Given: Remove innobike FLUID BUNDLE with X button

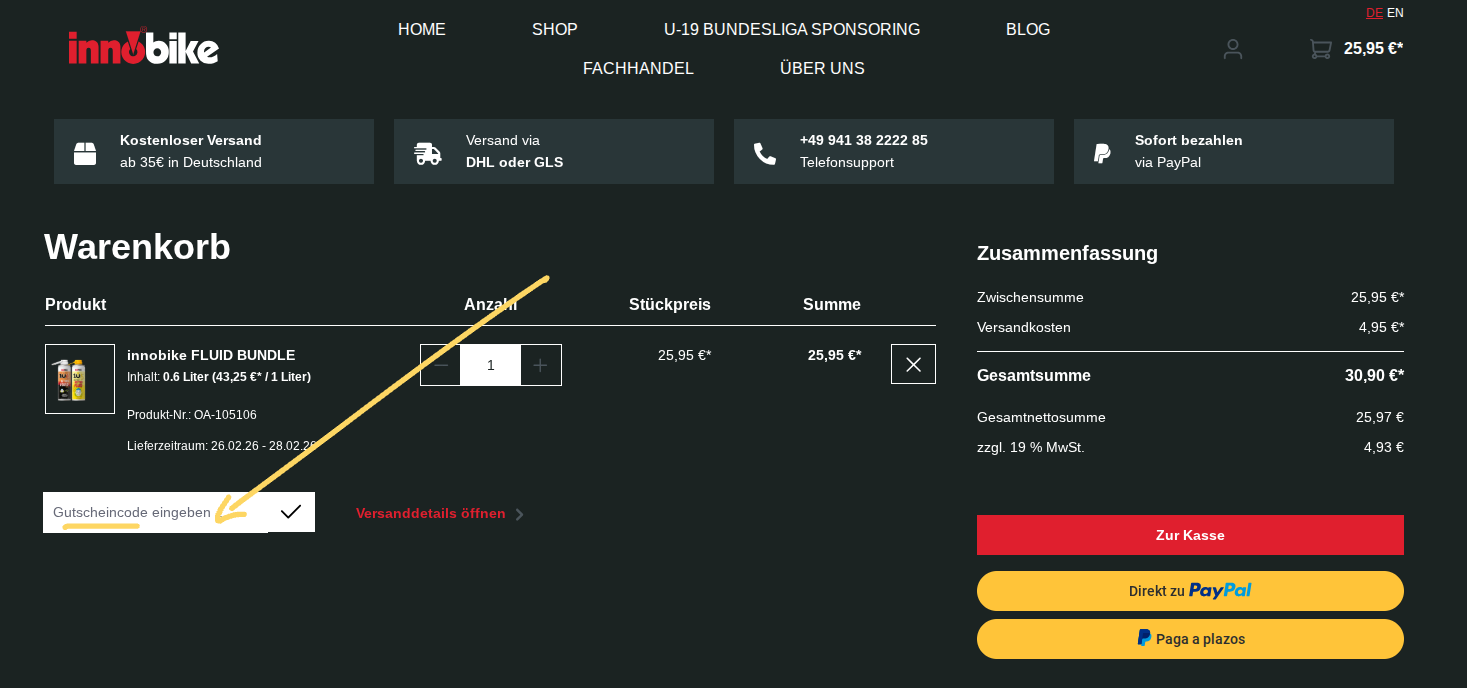Looking at the screenshot, I should 913,365.
